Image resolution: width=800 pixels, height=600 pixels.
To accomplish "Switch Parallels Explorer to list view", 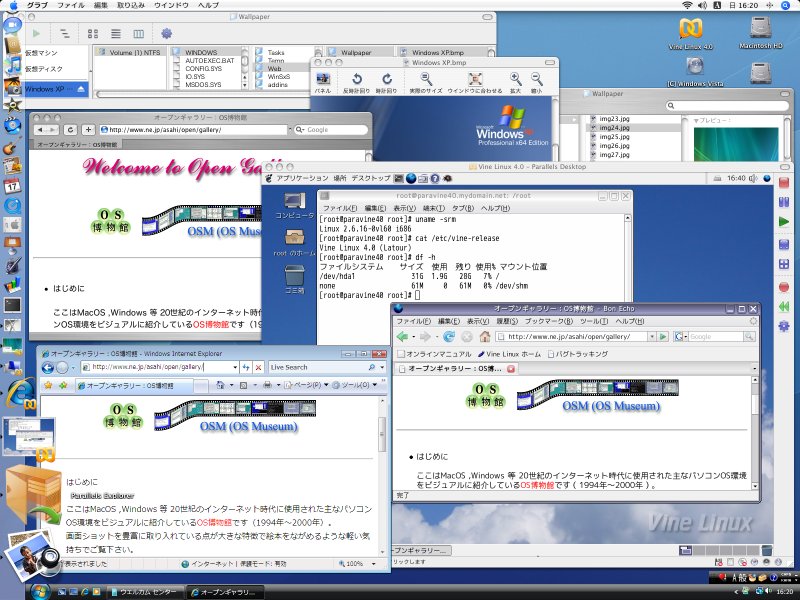I will [x=116, y=34].
